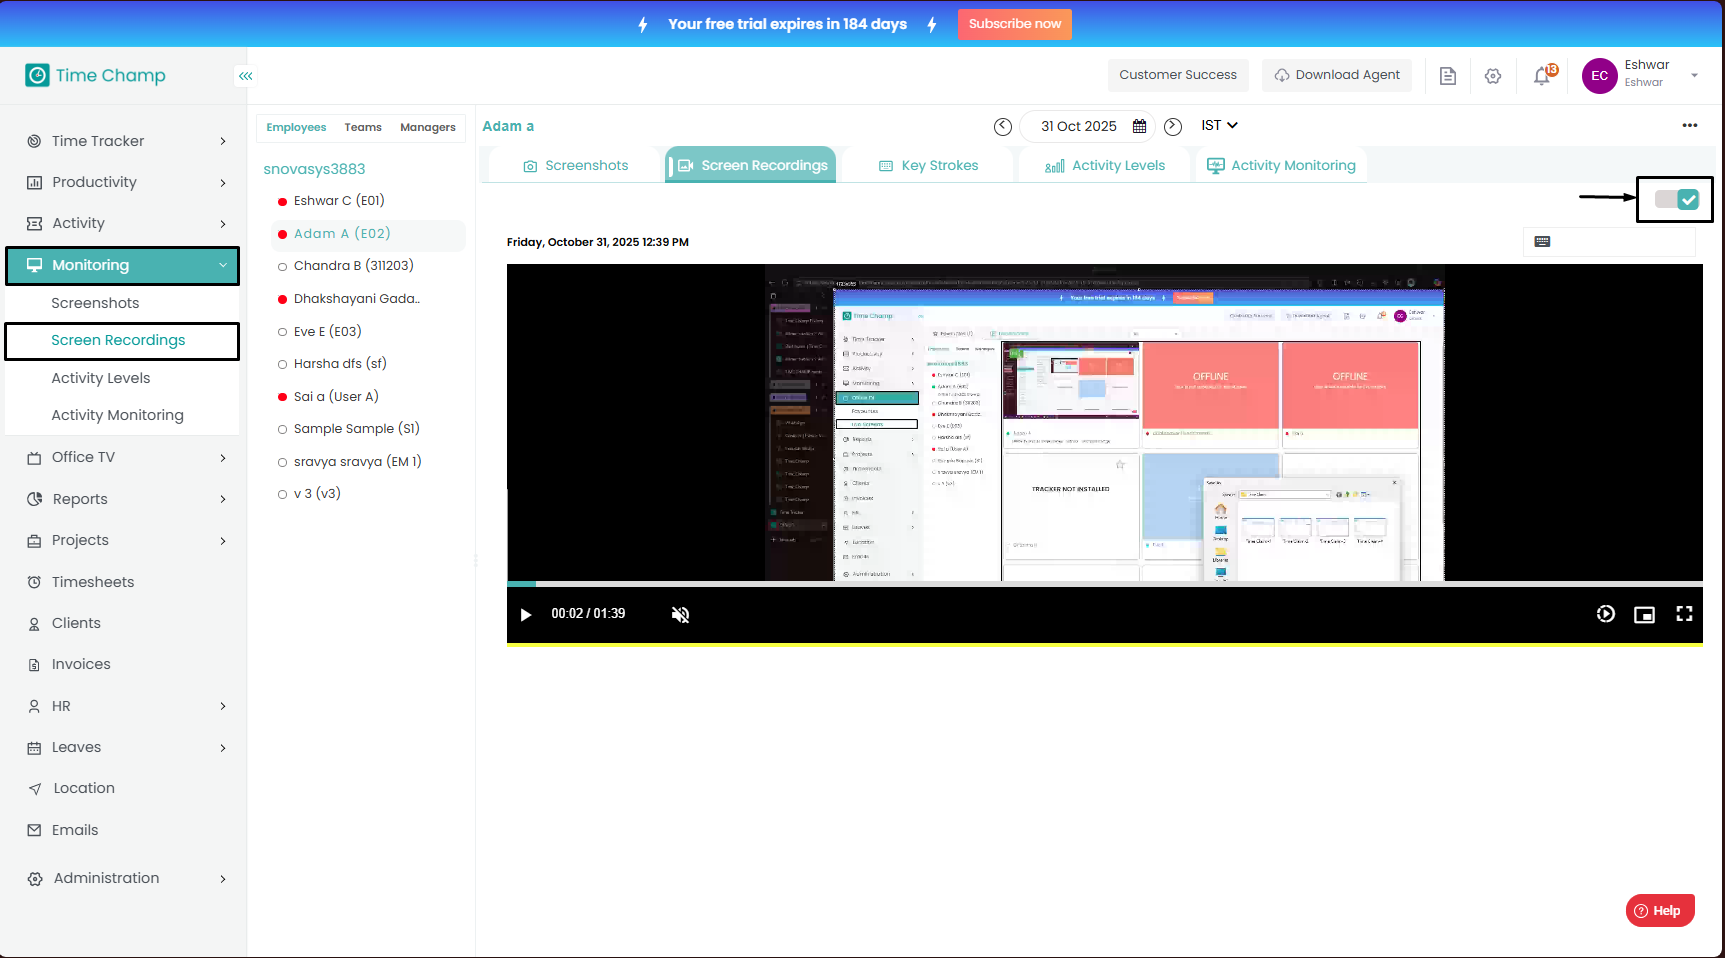Enter fullscreen video mode
1725x958 pixels.
point(1684,614)
